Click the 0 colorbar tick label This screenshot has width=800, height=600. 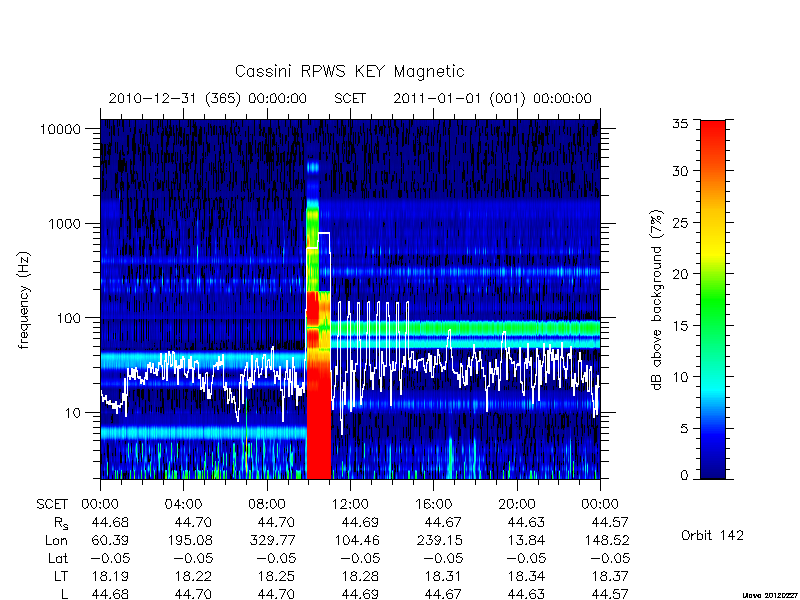point(684,476)
